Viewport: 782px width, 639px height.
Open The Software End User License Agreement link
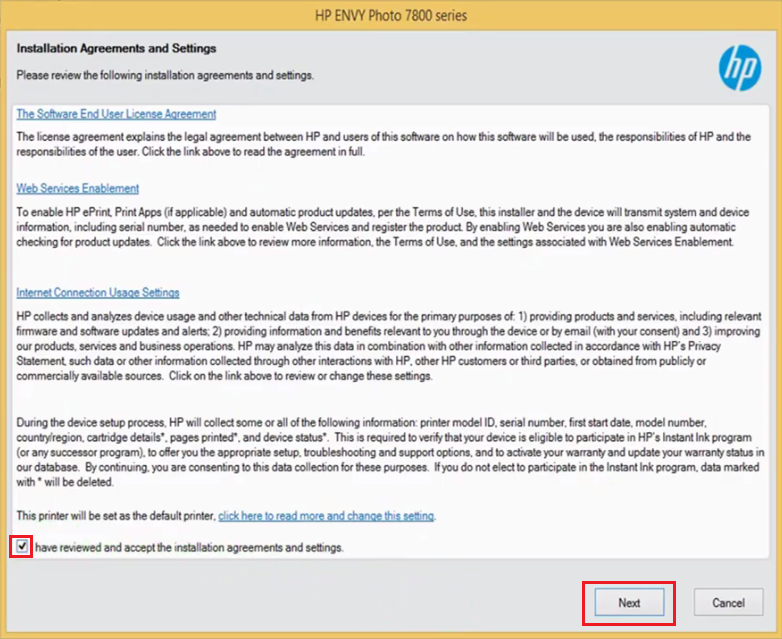click(x=116, y=114)
